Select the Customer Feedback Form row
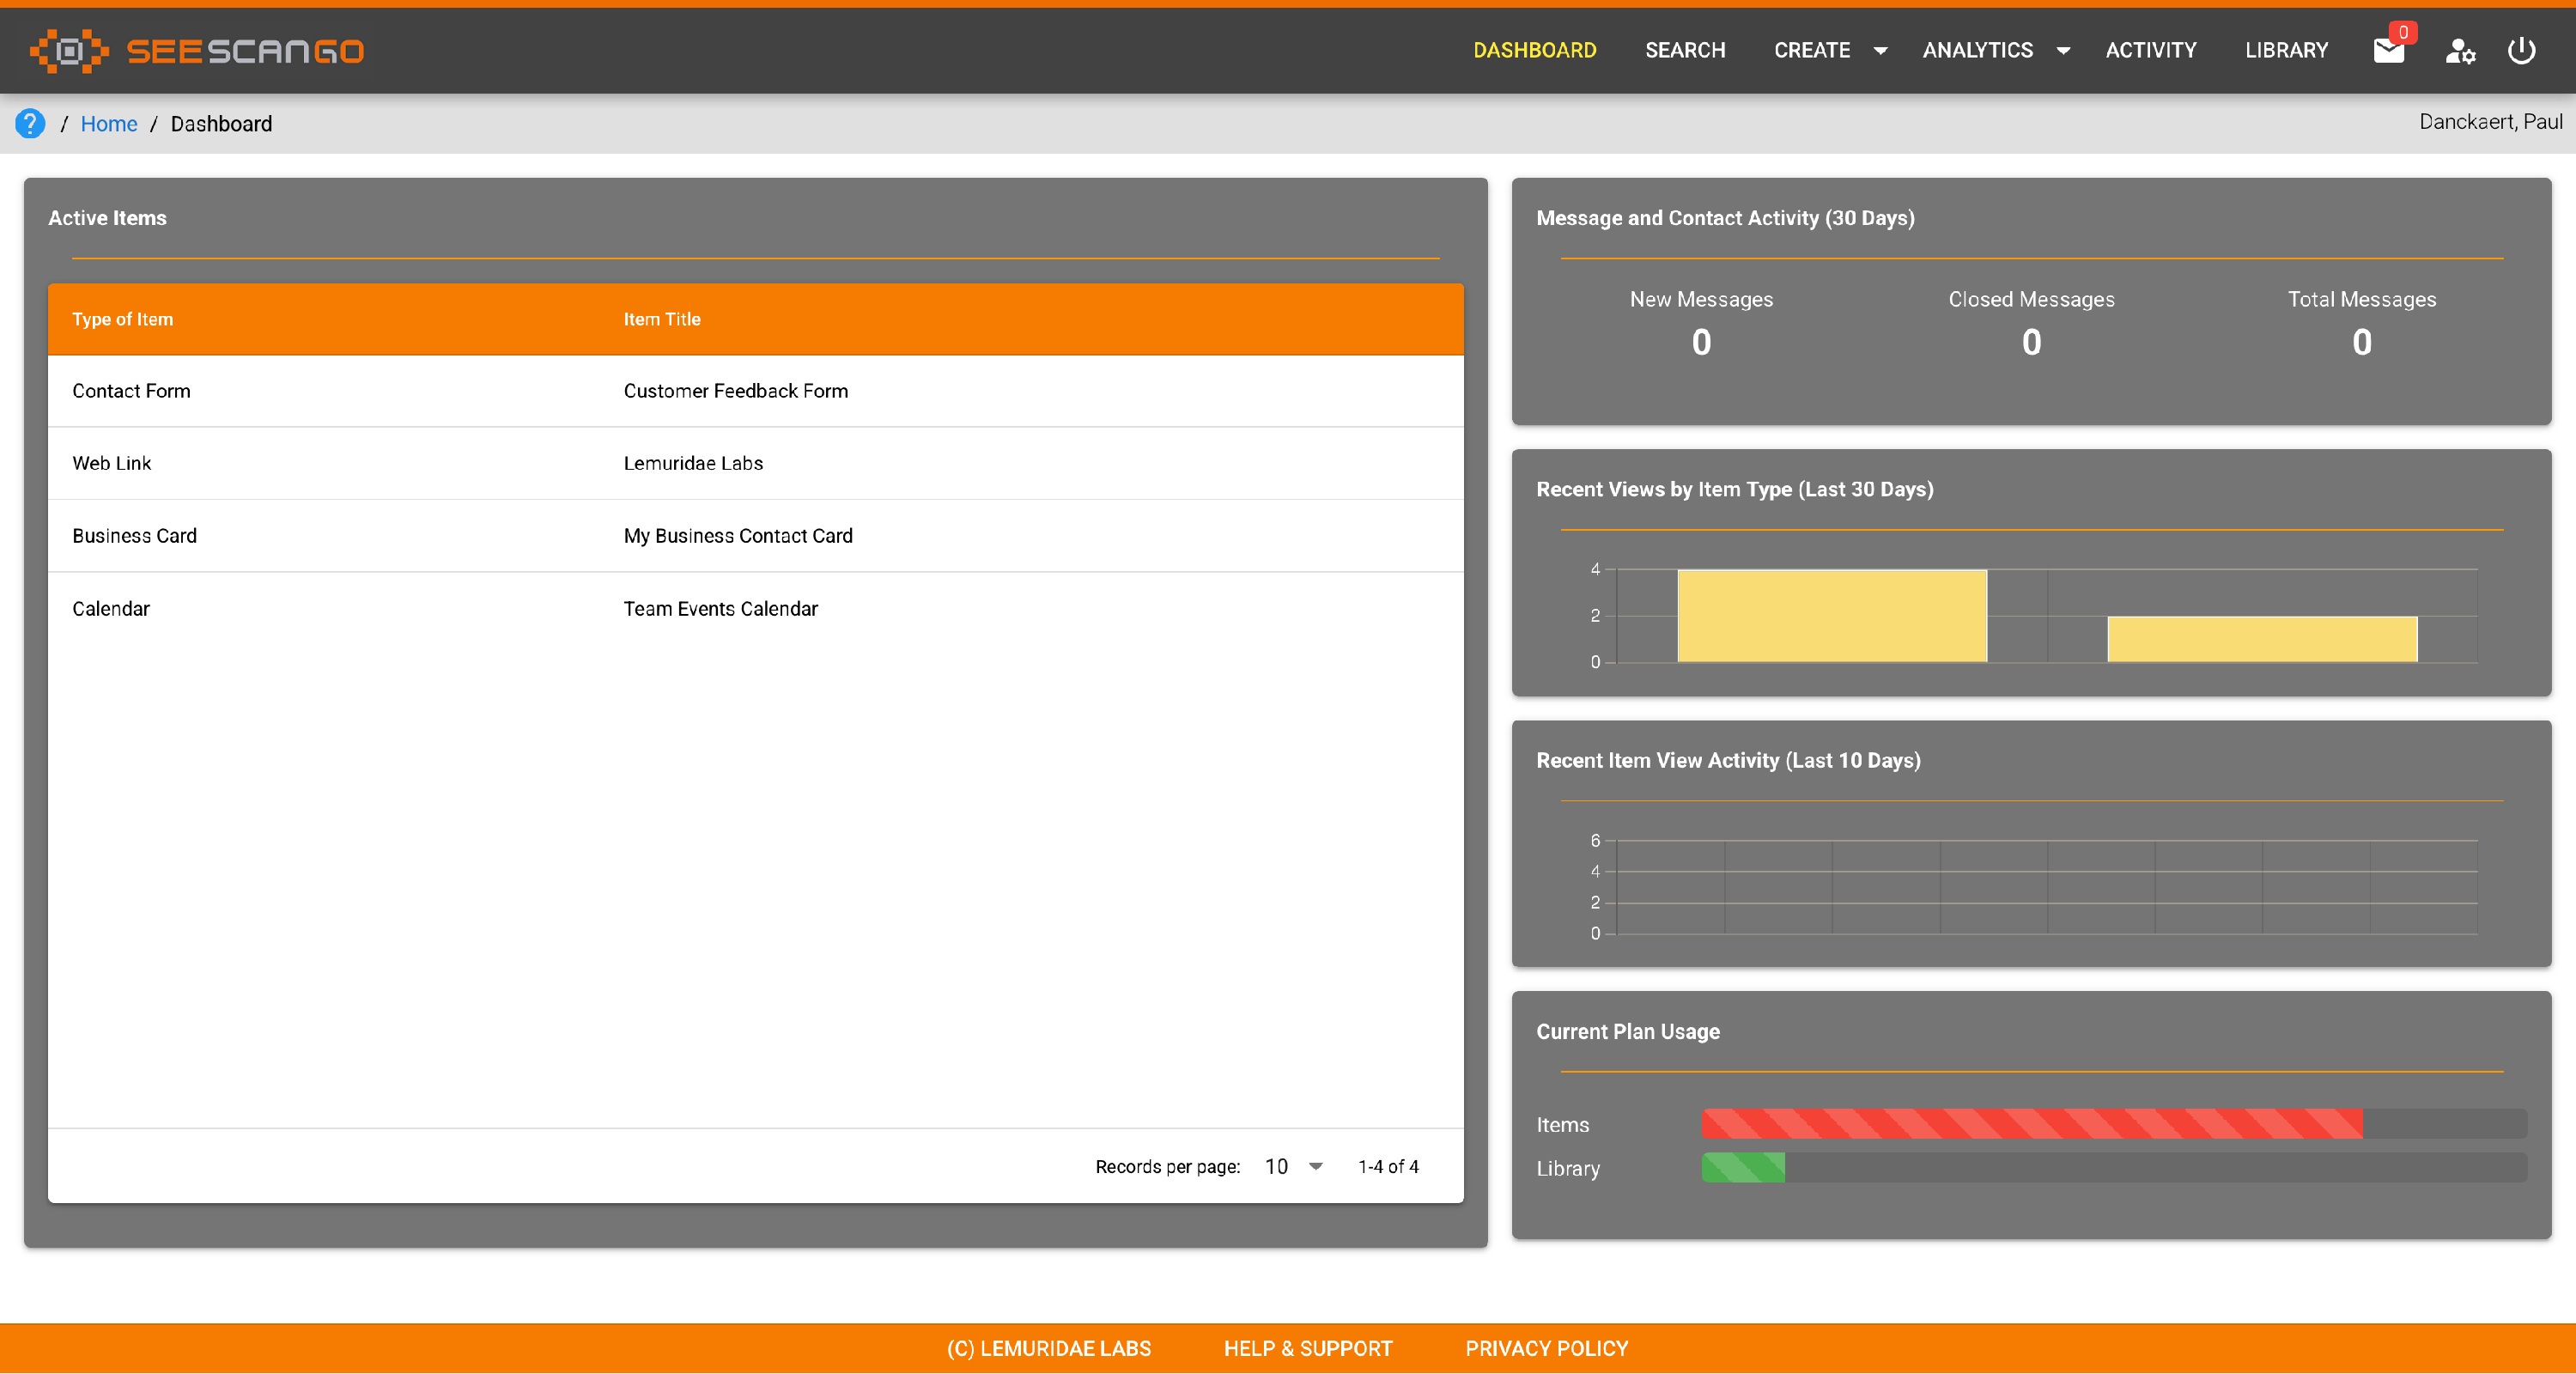The image size is (2576, 1374). (755, 391)
